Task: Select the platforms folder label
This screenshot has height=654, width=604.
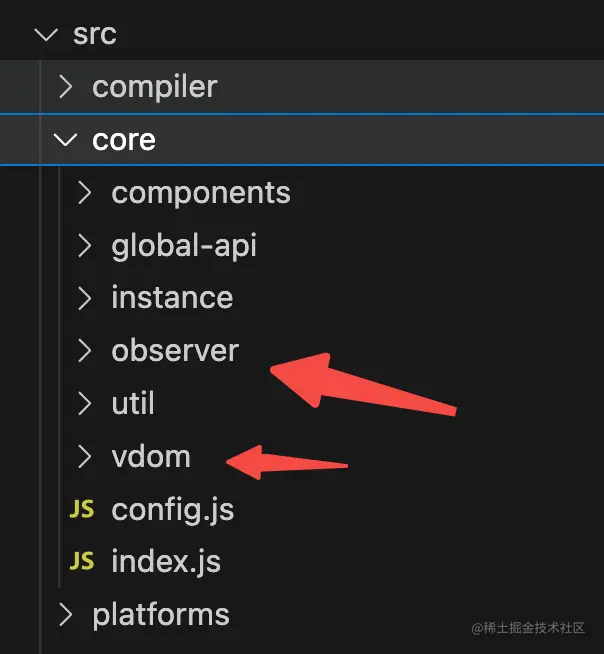Action: (x=160, y=614)
